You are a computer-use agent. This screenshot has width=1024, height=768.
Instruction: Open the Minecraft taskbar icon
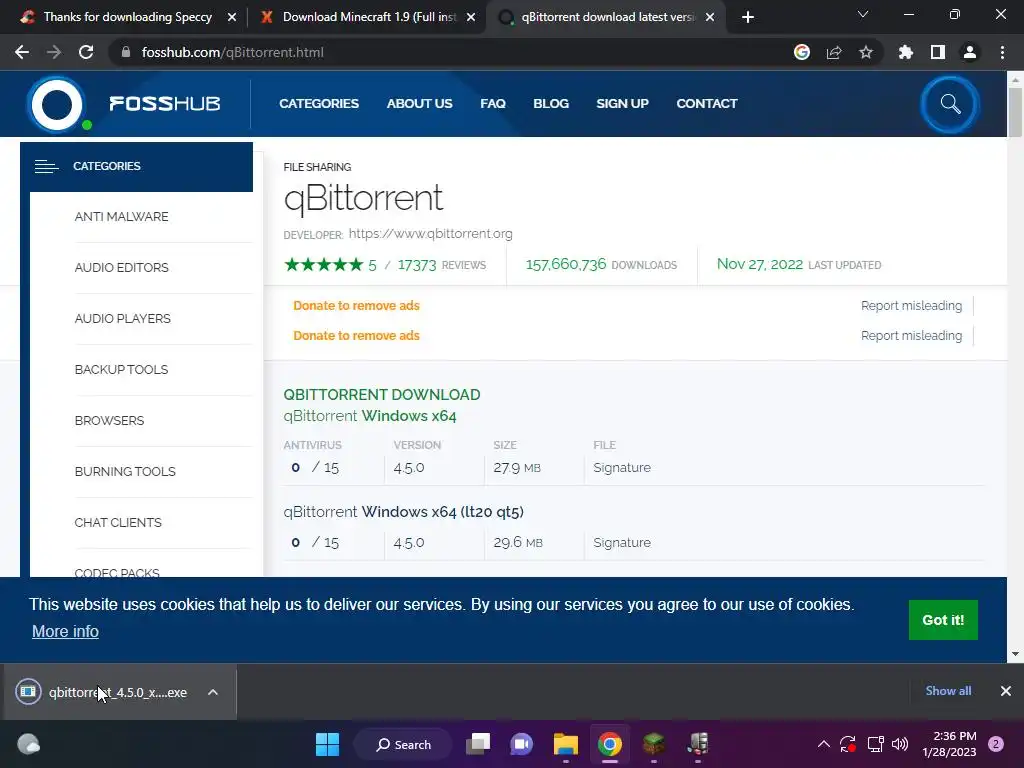tap(654, 744)
